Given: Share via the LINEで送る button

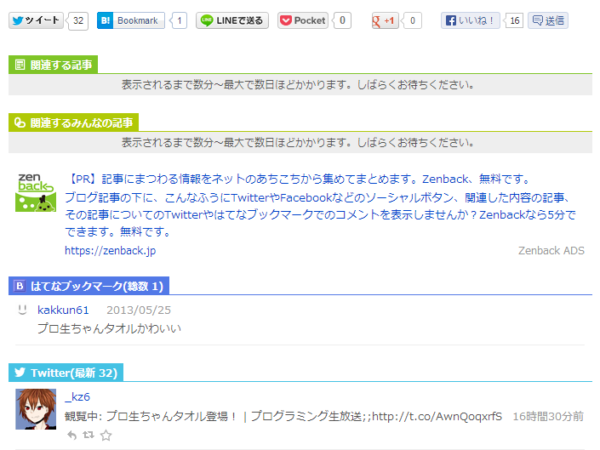Looking at the screenshot, I should point(232,21).
